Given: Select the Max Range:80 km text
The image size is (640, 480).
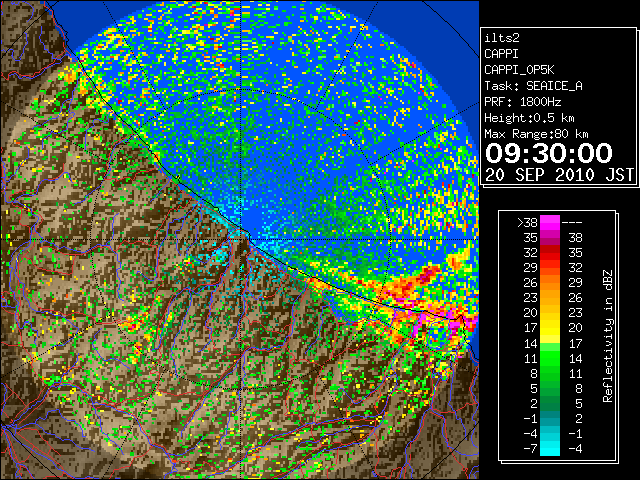Looking at the screenshot, I should 536,134.
